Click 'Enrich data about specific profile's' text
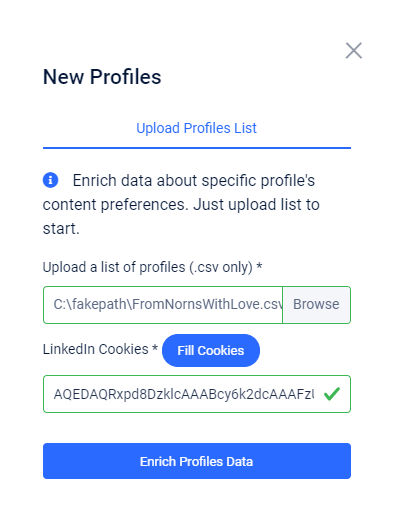The width and height of the screenshot is (394, 507). pyautogui.click(x=194, y=181)
